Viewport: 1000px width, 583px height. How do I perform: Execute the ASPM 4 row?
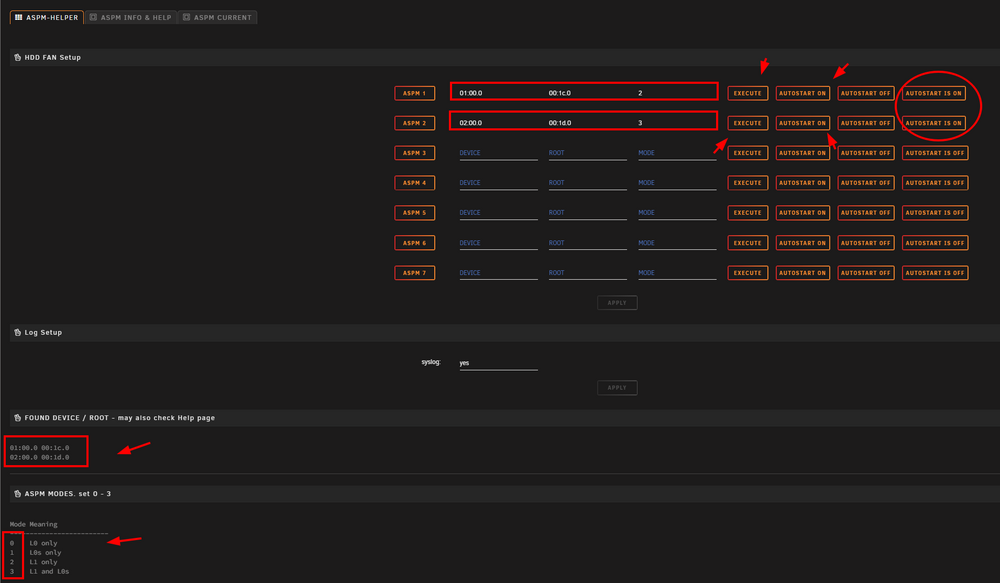(x=747, y=183)
